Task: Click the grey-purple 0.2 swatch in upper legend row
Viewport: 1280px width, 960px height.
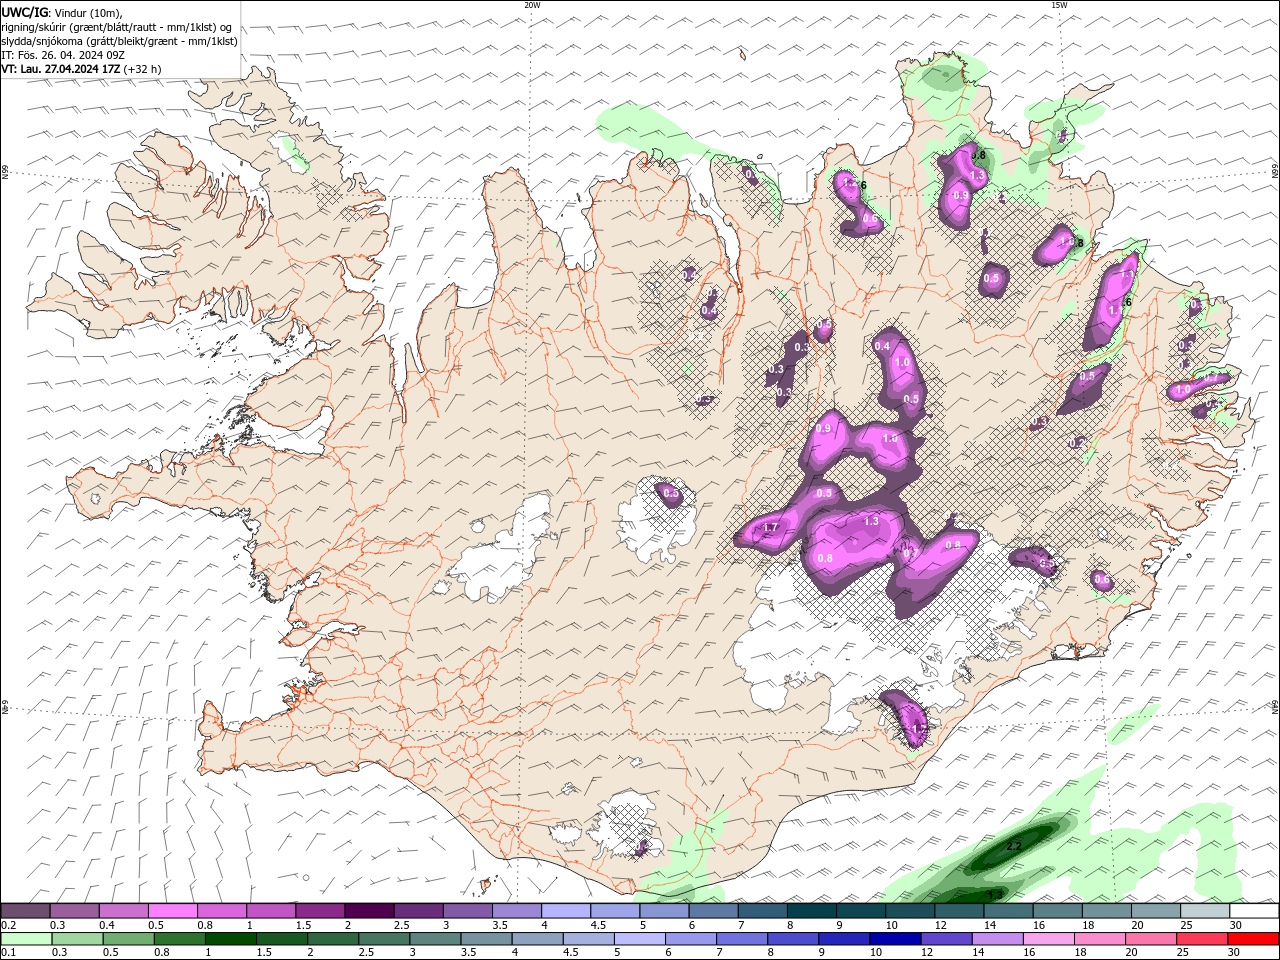Action: point(25,911)
